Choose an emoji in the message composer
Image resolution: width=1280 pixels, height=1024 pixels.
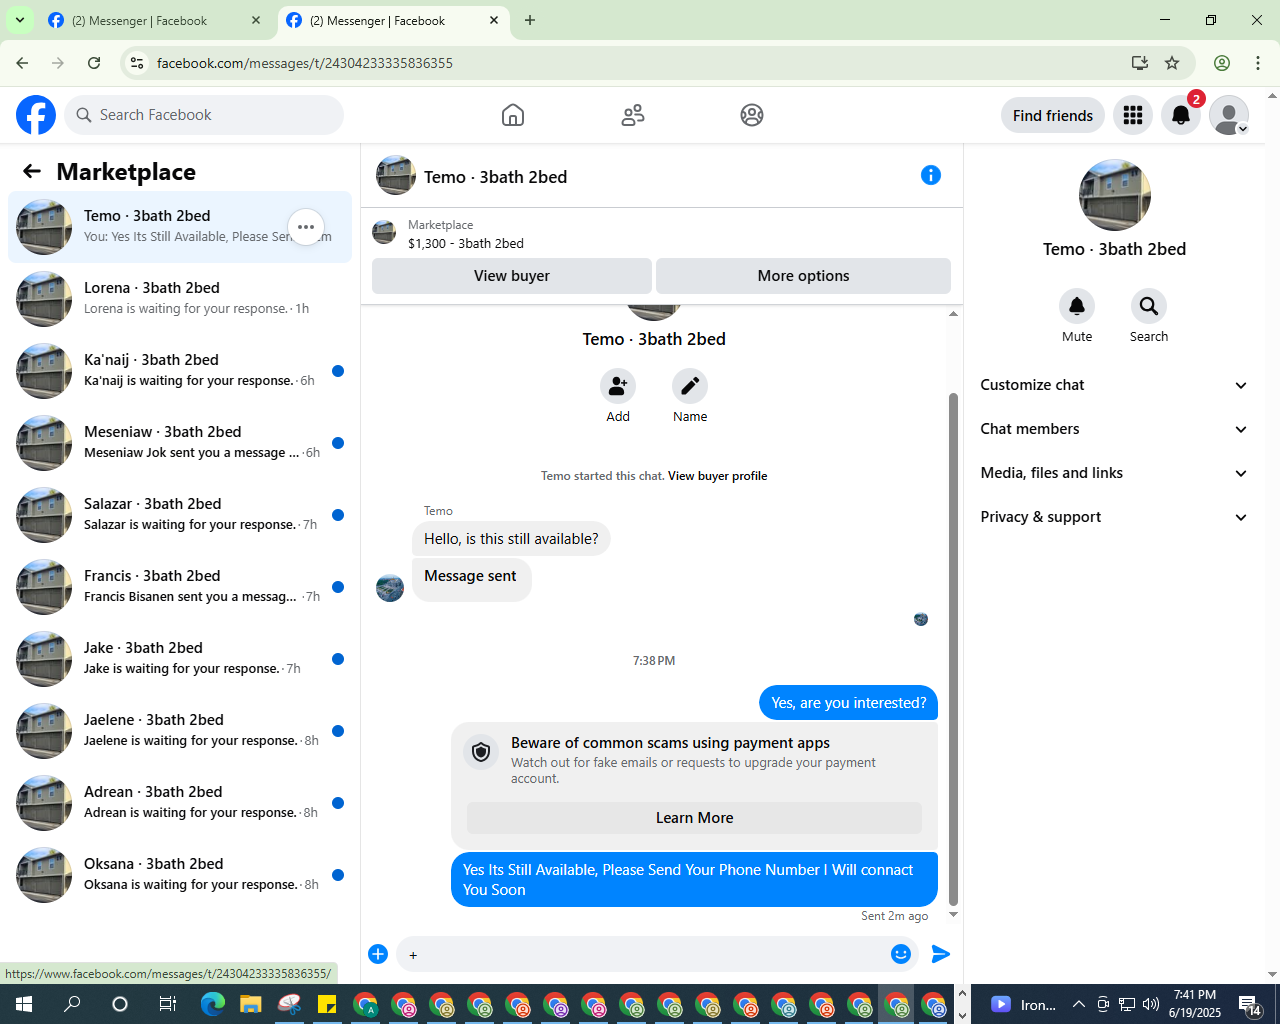coord(901,954)
